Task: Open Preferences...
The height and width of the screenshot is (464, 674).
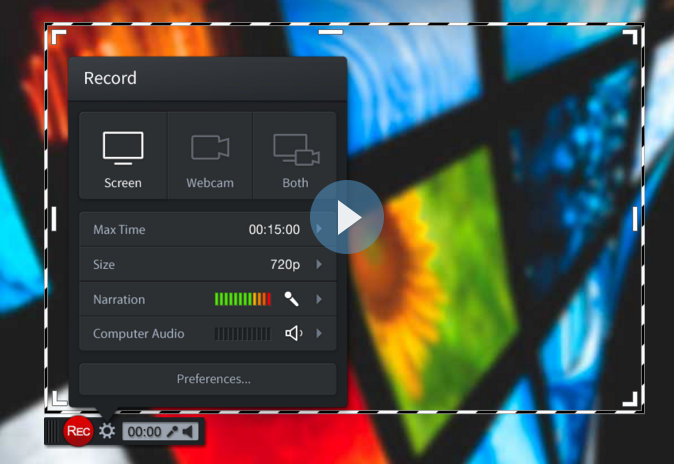Action: coord(208,379)
